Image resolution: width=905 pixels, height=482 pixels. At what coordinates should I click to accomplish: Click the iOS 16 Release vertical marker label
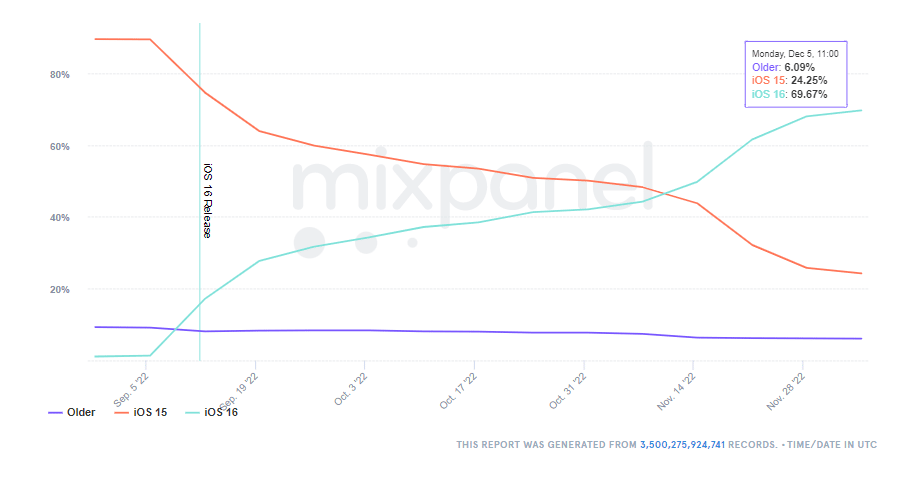point(207,200)
